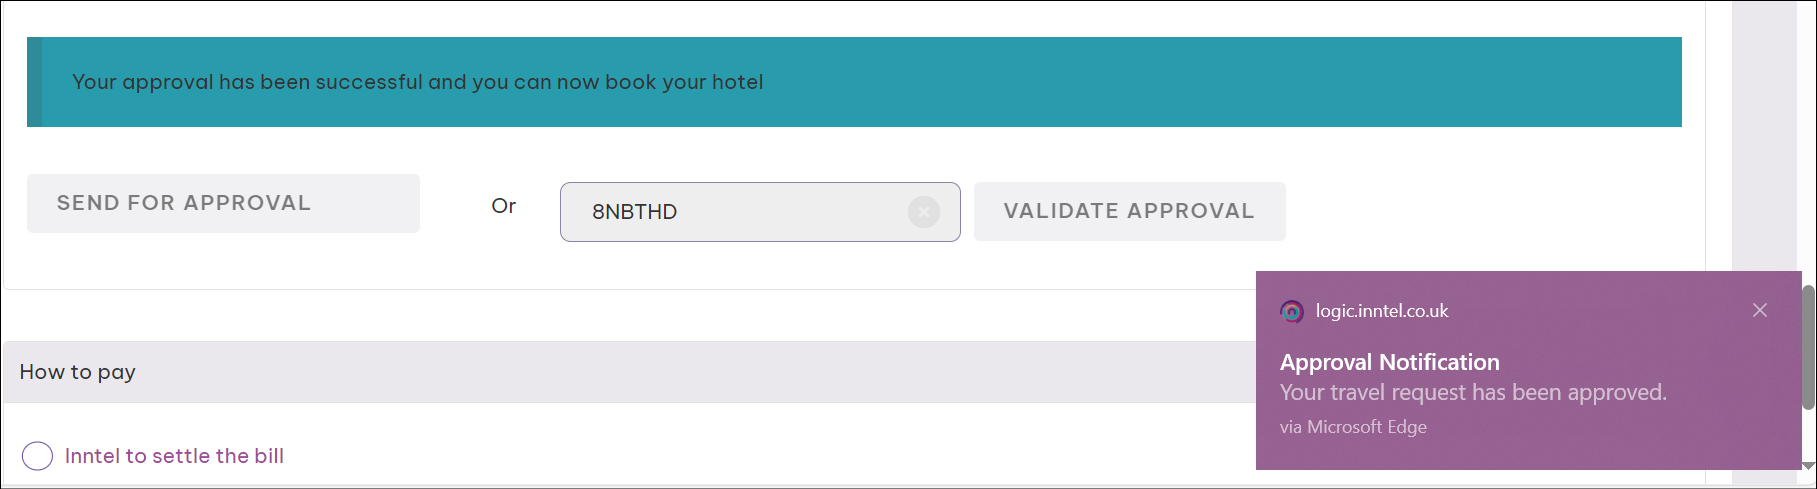
Task: Click the 'Or' label between approval options
Action: [503, 206]
